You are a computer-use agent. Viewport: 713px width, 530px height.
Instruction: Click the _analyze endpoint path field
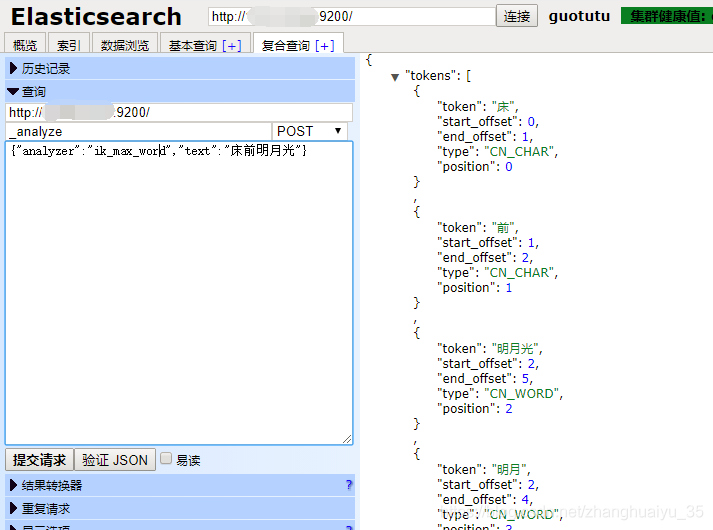138,131
